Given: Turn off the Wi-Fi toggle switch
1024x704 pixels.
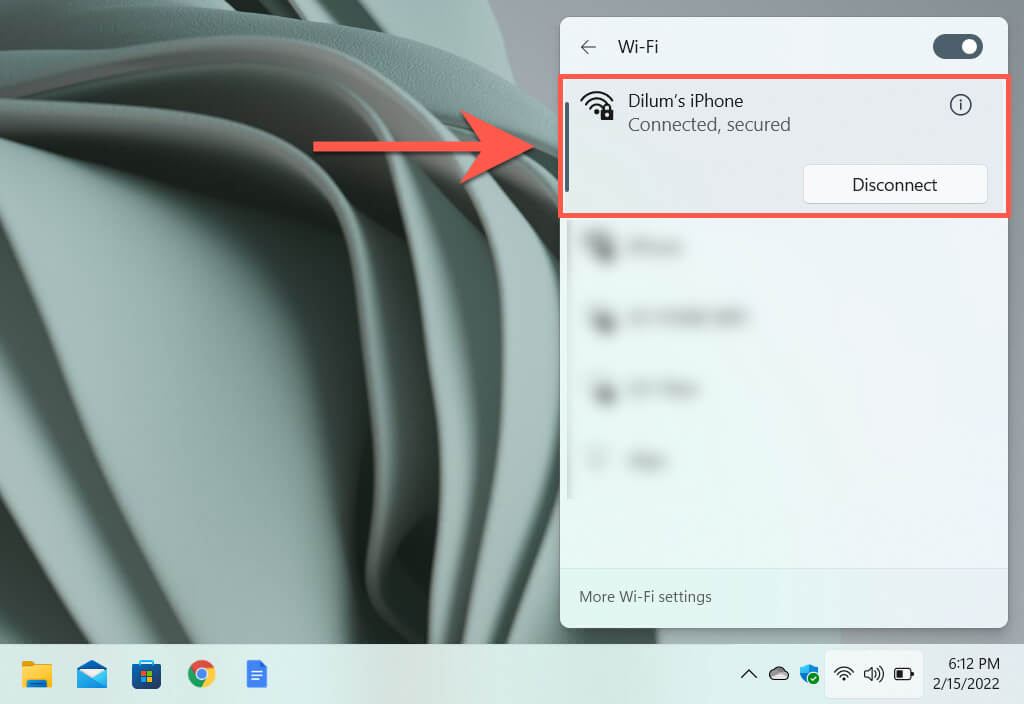Looking at the screenshot, I should pyautogui.click(x=957, y=47).
